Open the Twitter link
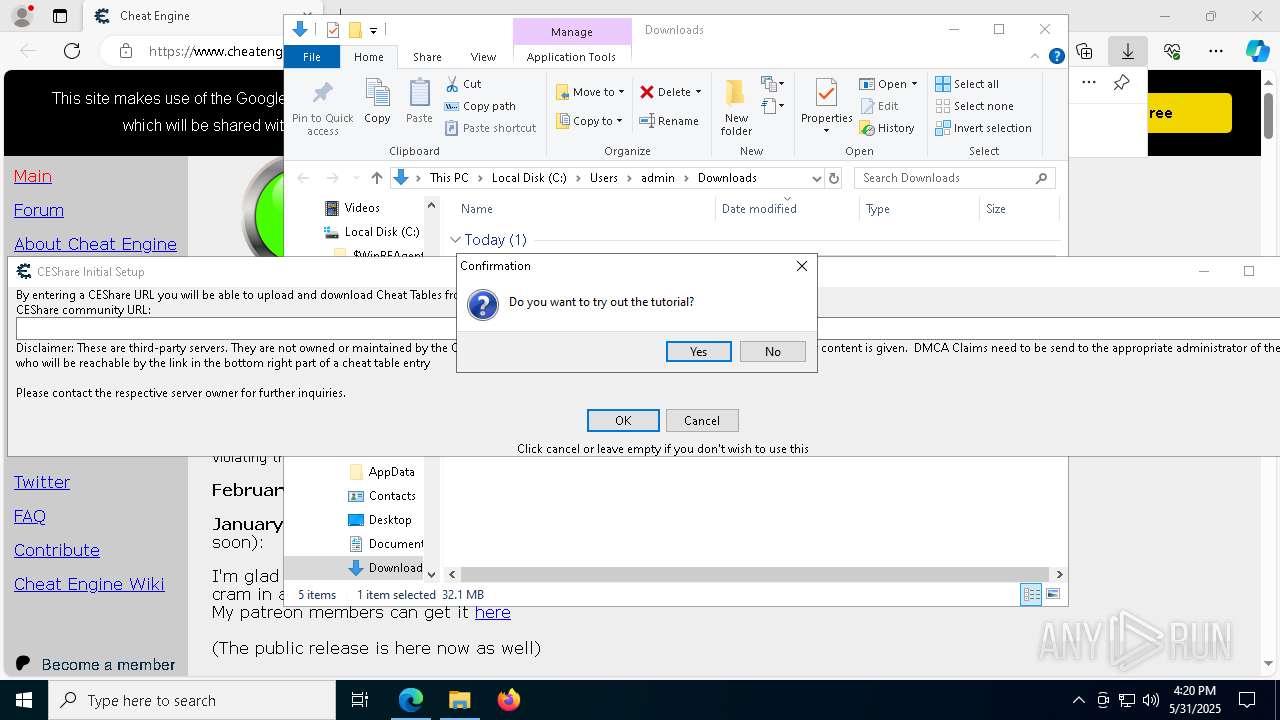Screen dimensions: 1280x720 click(x=42, y=482)
